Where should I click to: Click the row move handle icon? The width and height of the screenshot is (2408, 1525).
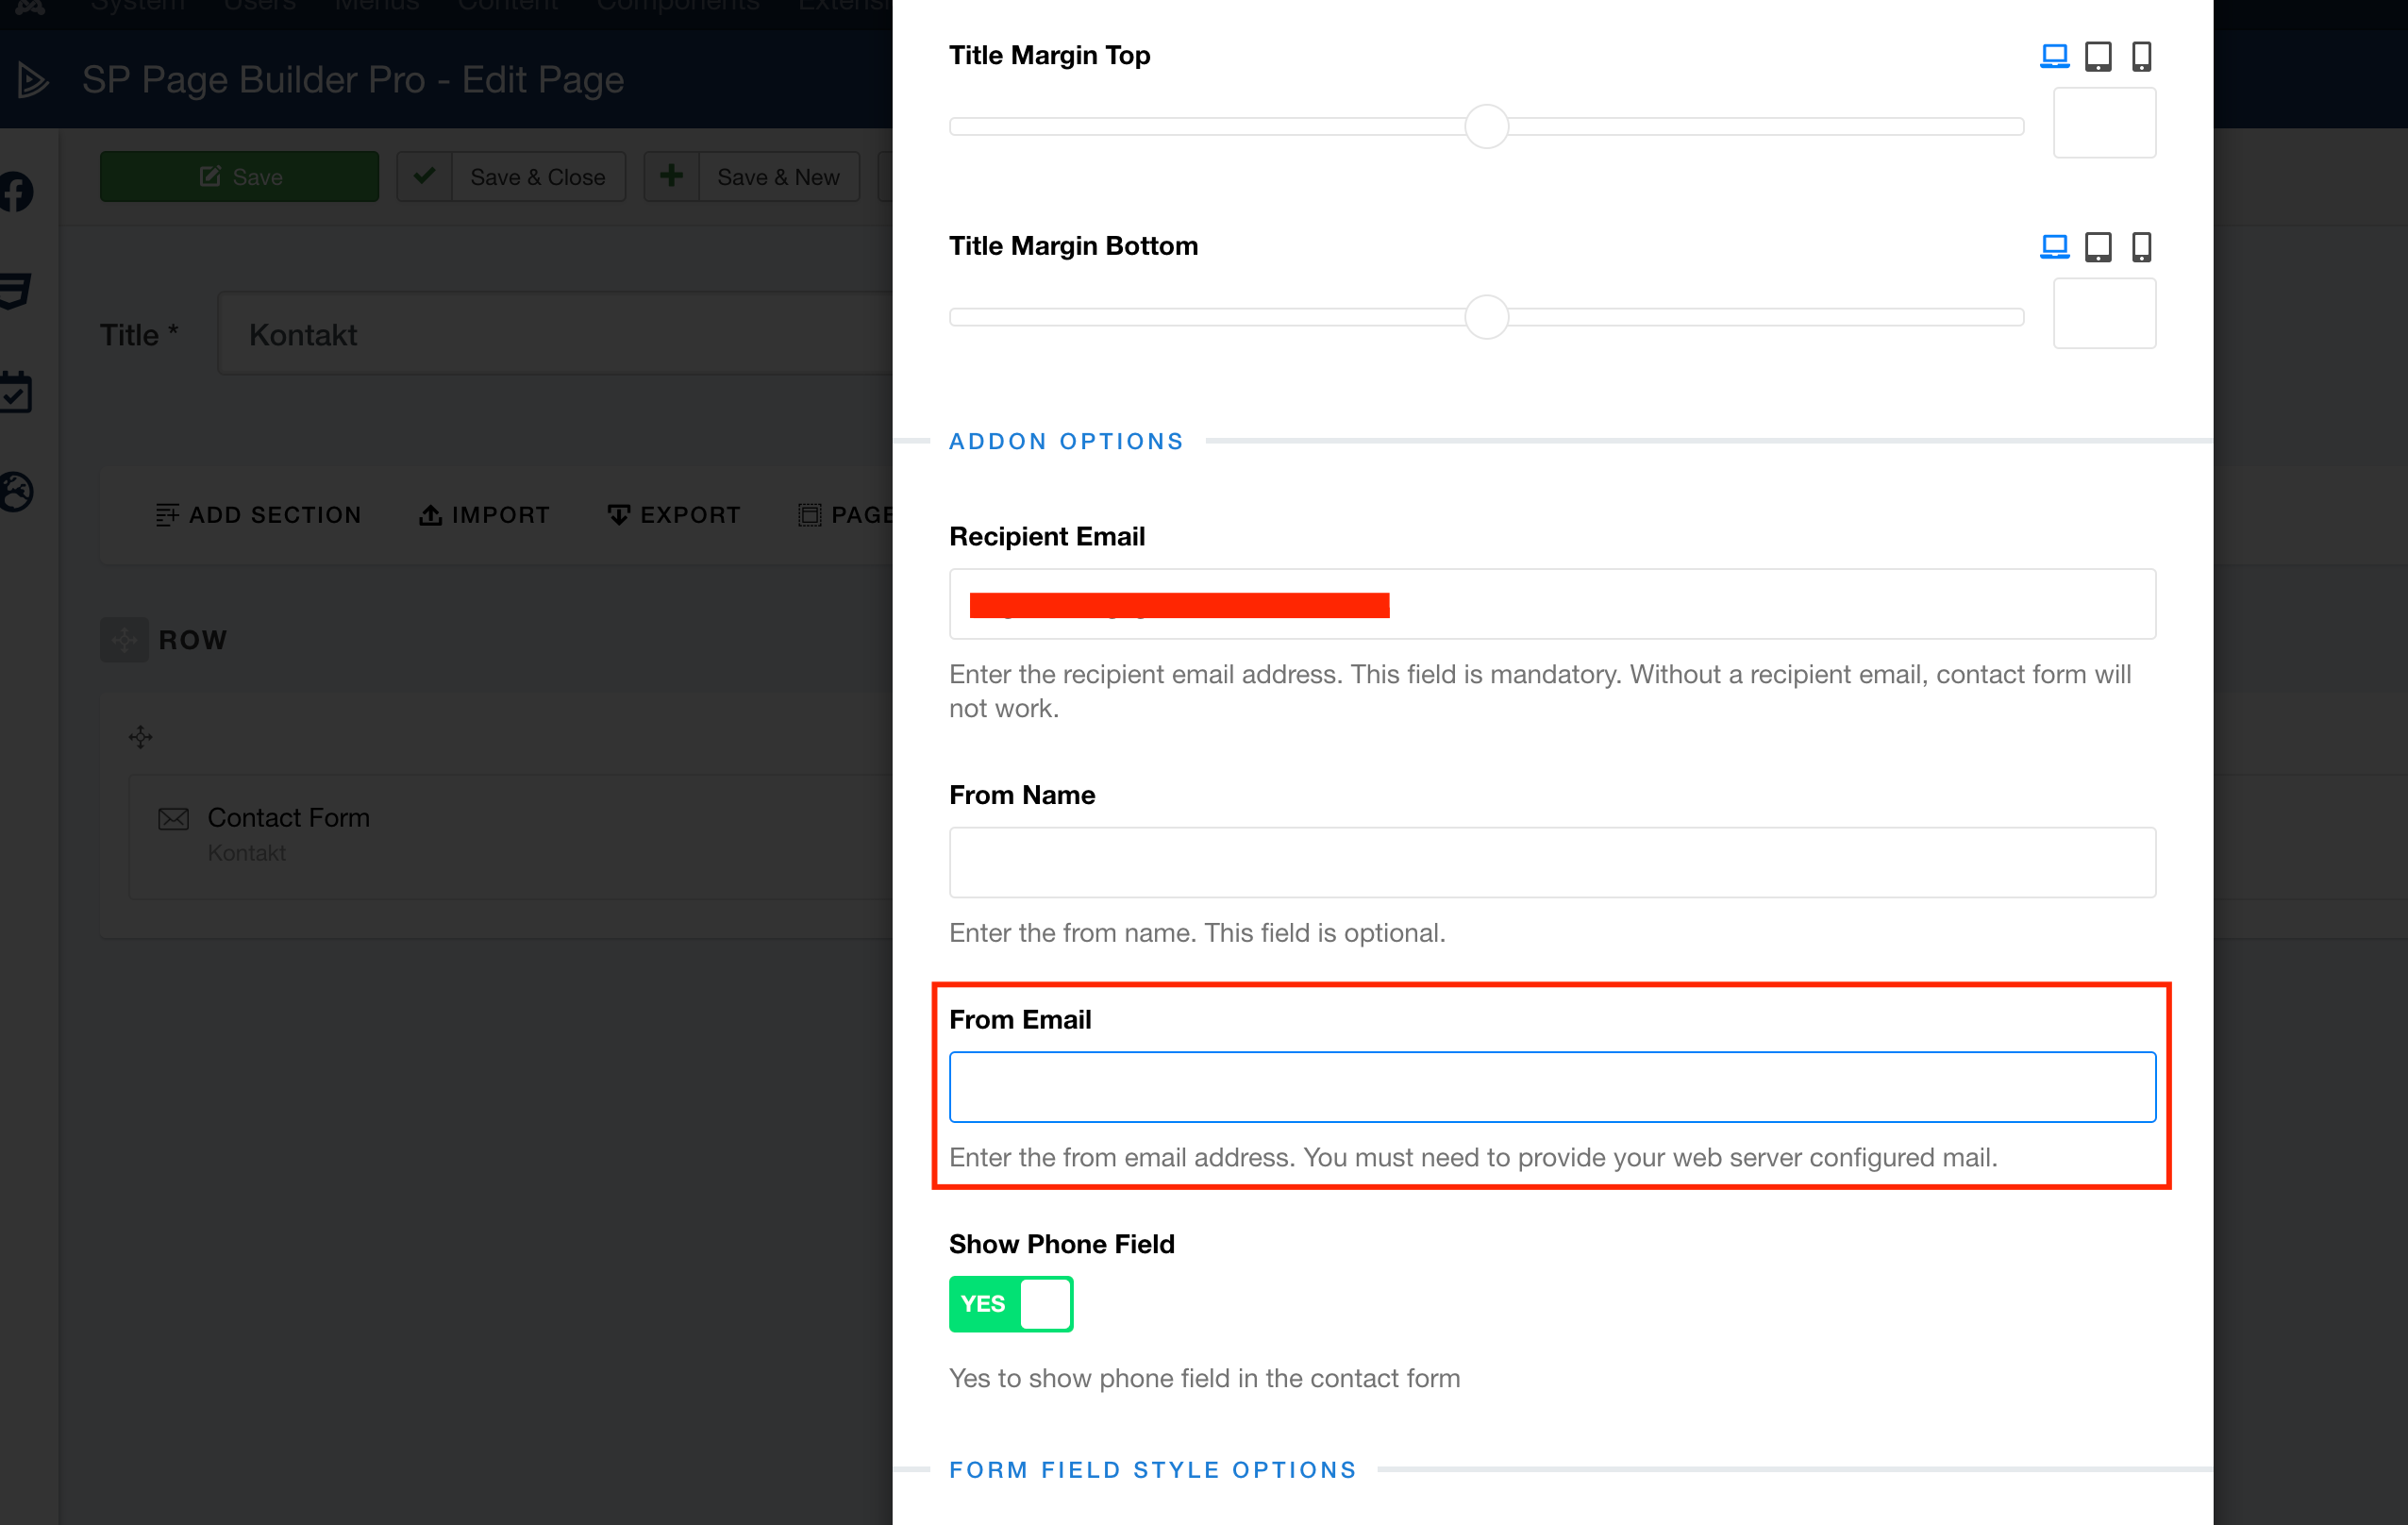coord(124,640)
